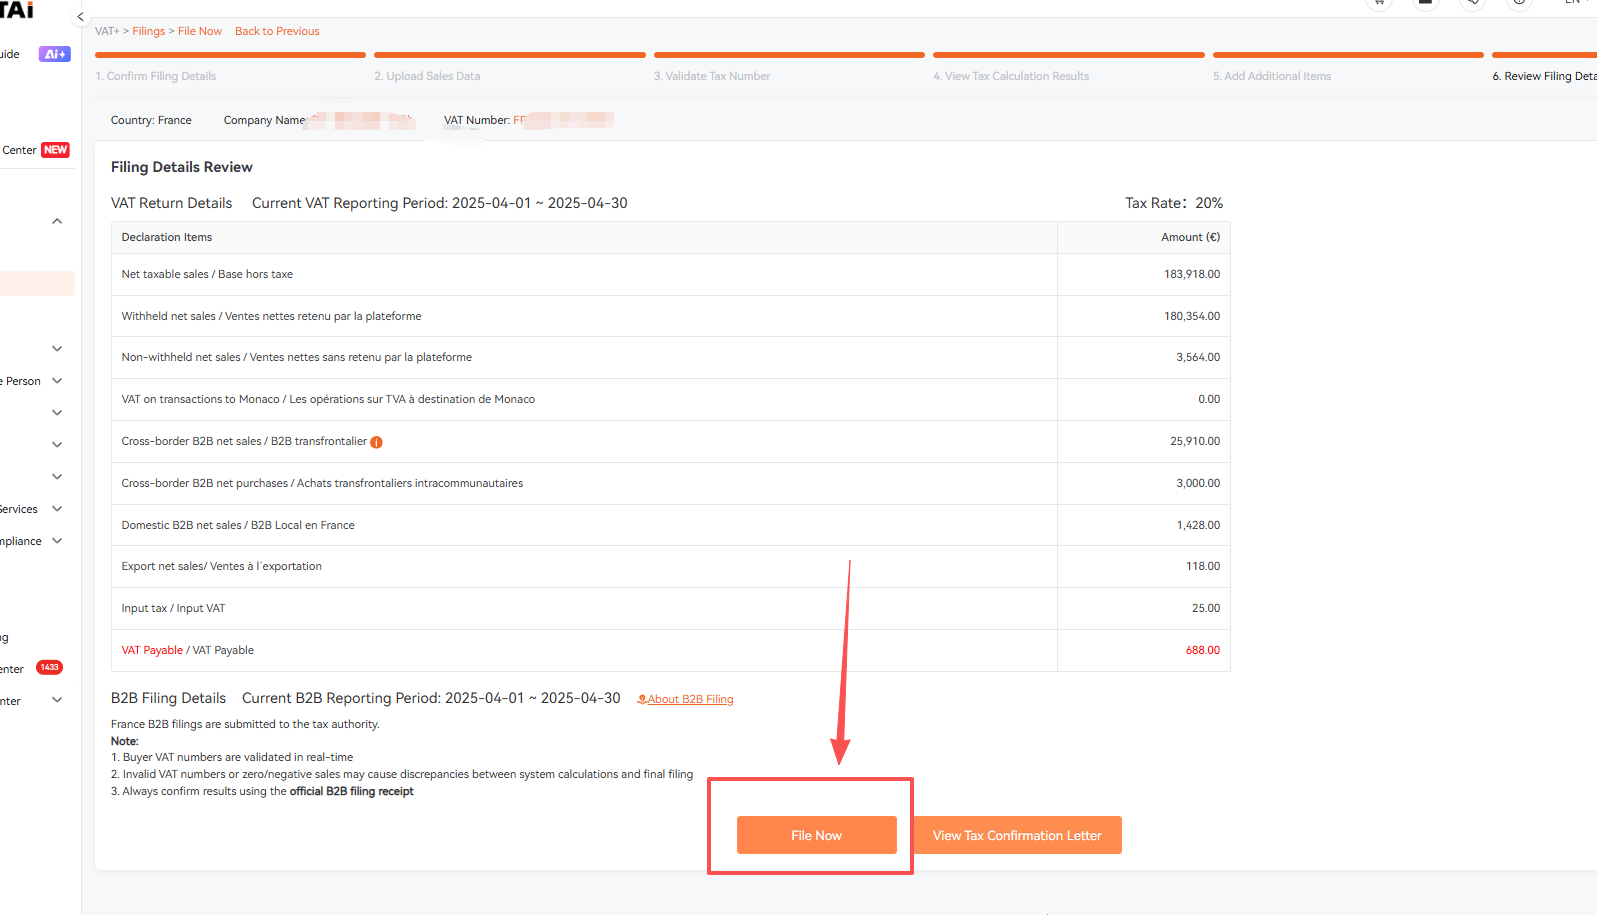
Task: Expand the sidebar chevron just above Person row
Action: [x=57, y=349]
